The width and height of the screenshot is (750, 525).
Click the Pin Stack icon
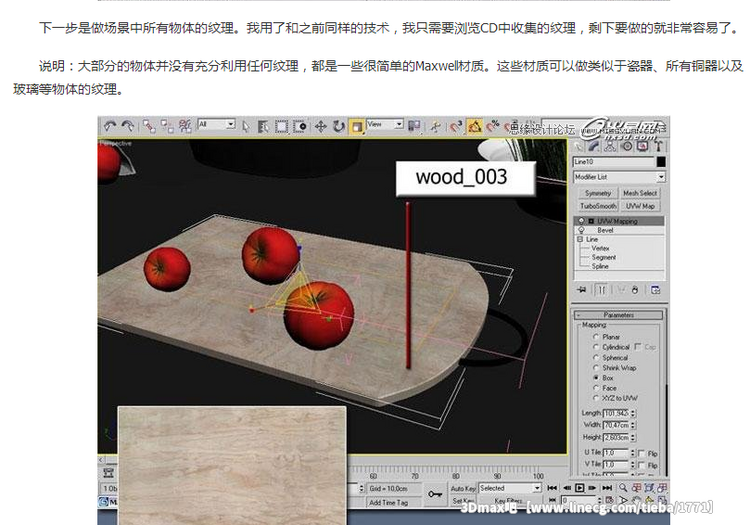click(582, 289)
